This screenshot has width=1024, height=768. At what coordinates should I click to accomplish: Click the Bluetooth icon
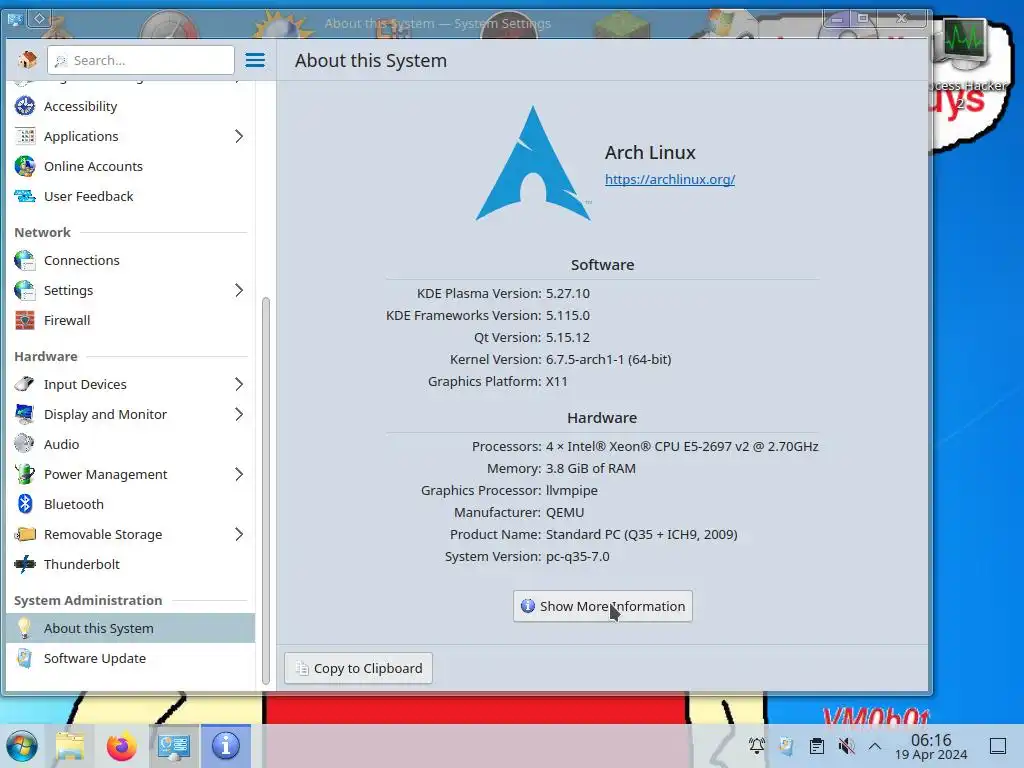[x=25, y=504]
